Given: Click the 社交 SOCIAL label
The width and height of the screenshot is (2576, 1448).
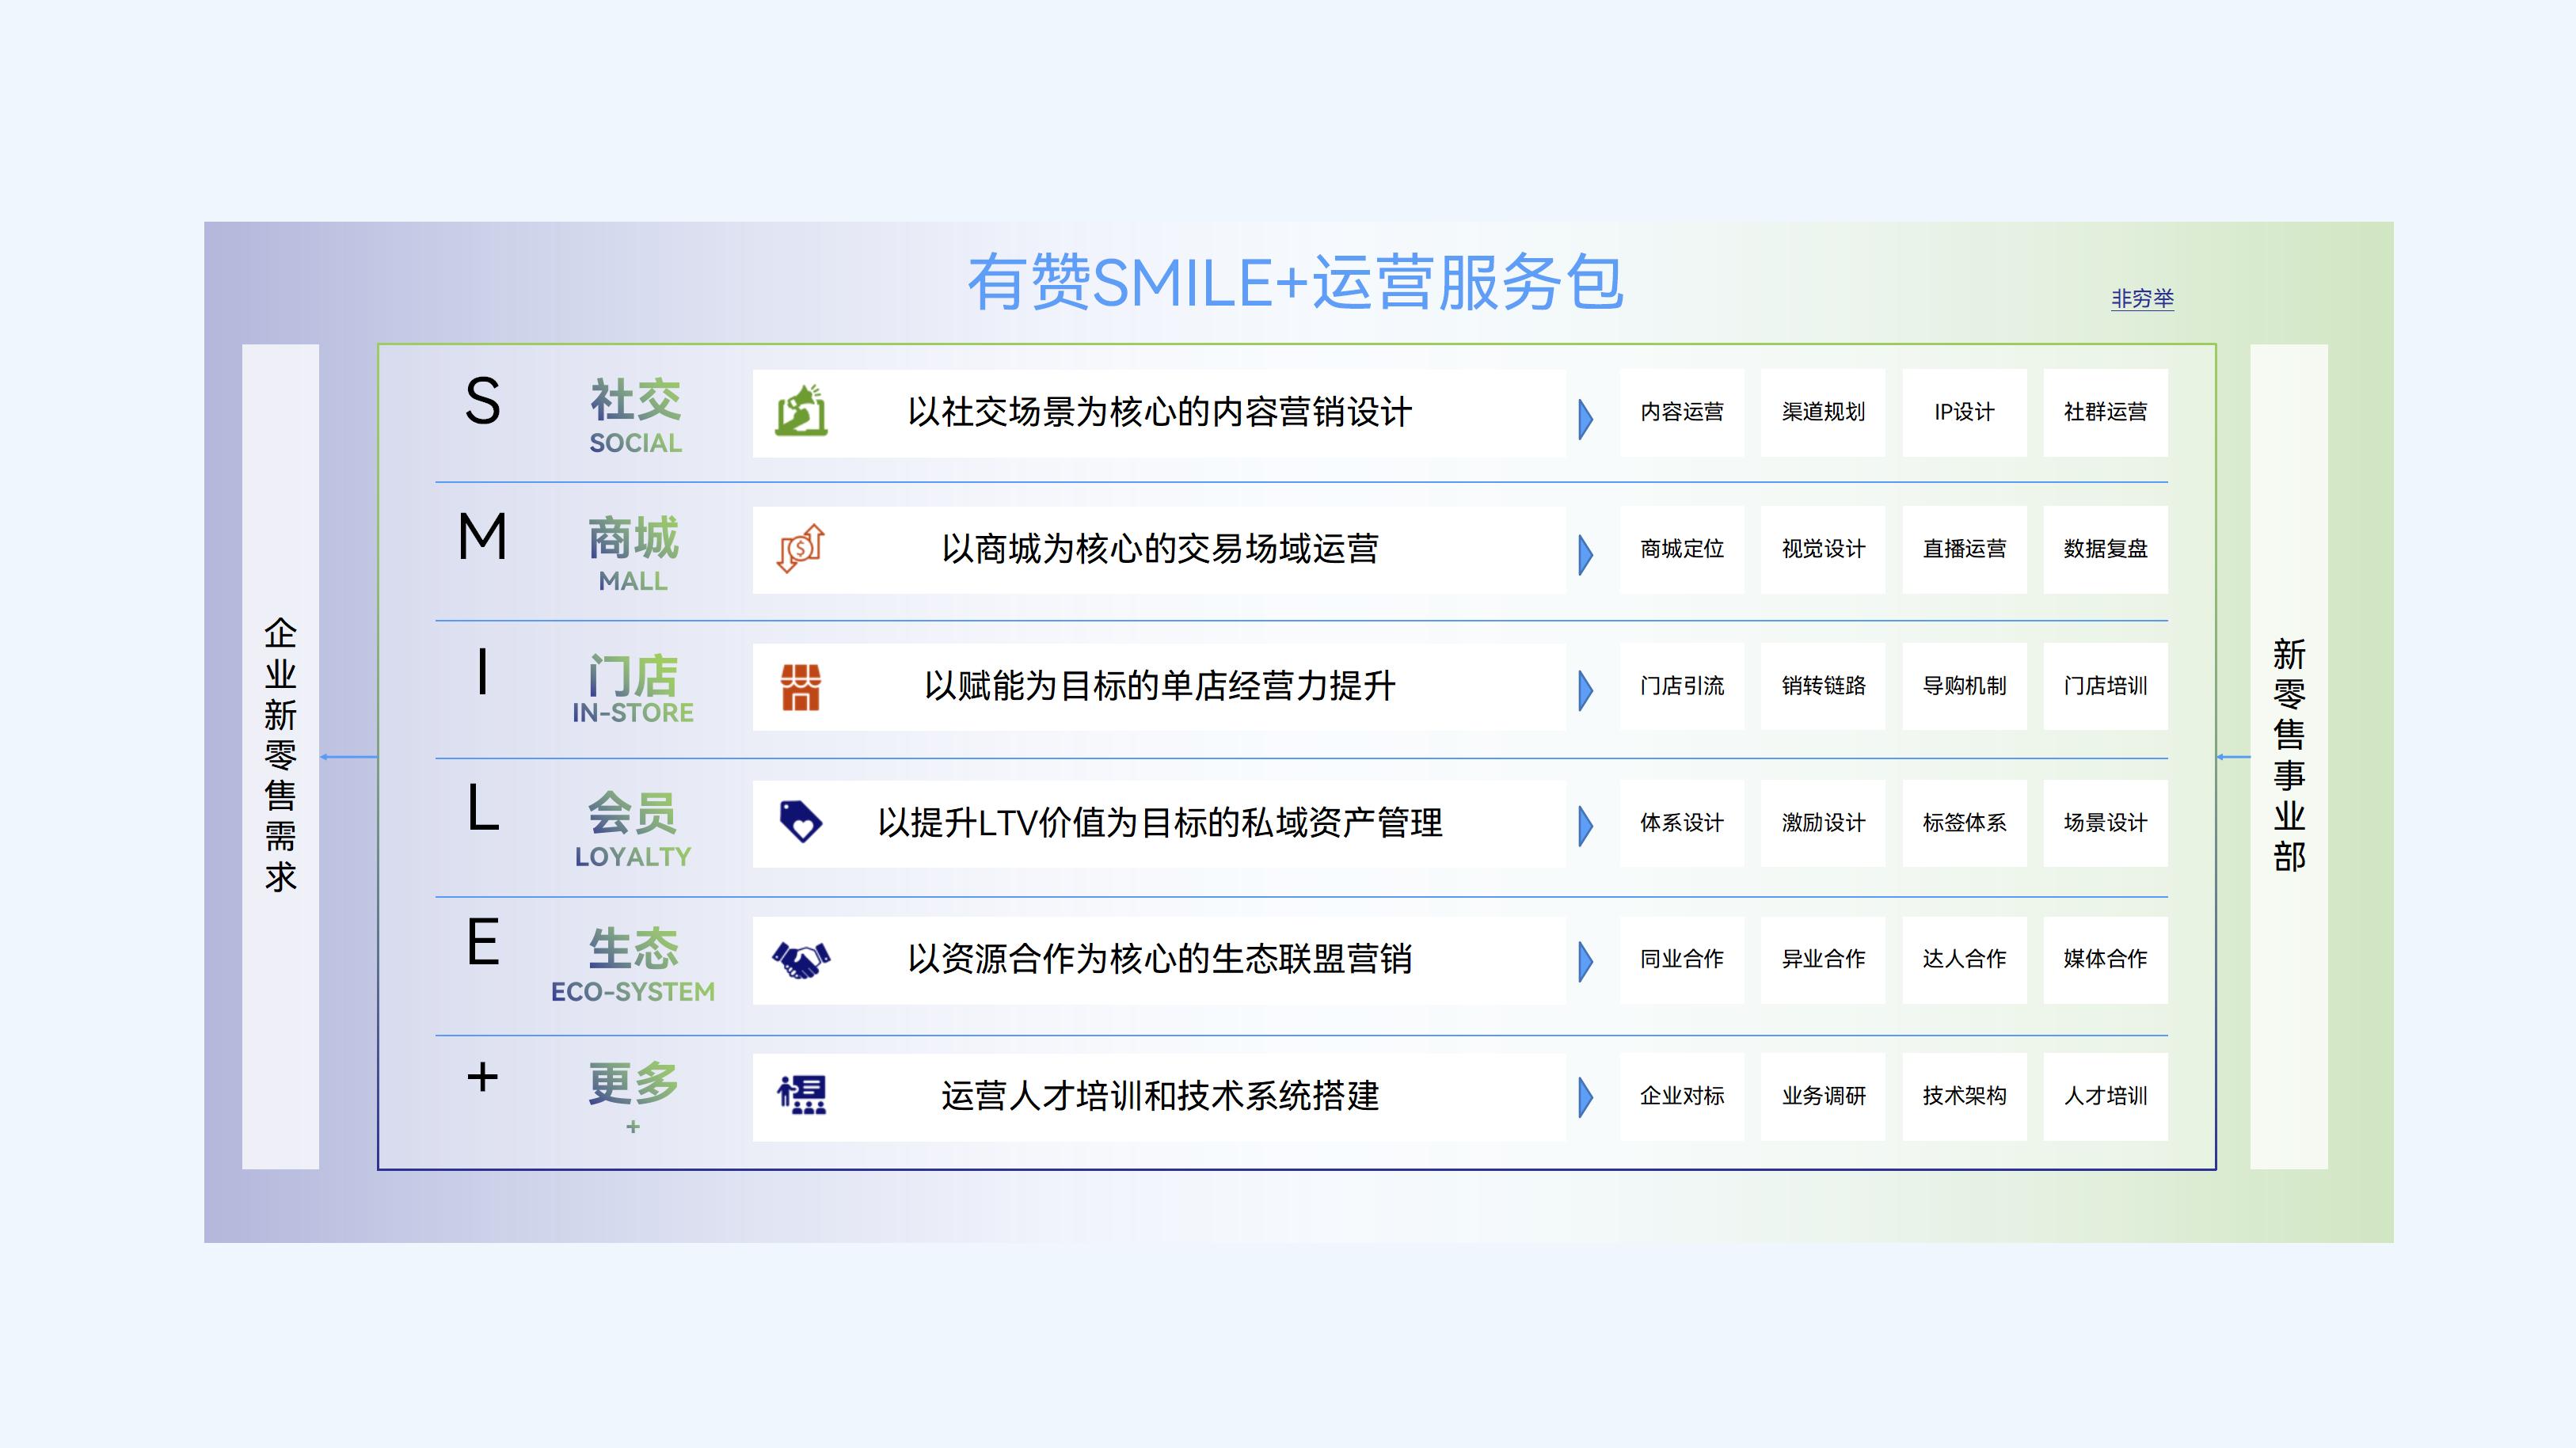Looking at the screenshot, I should click(x=635, y=415).
